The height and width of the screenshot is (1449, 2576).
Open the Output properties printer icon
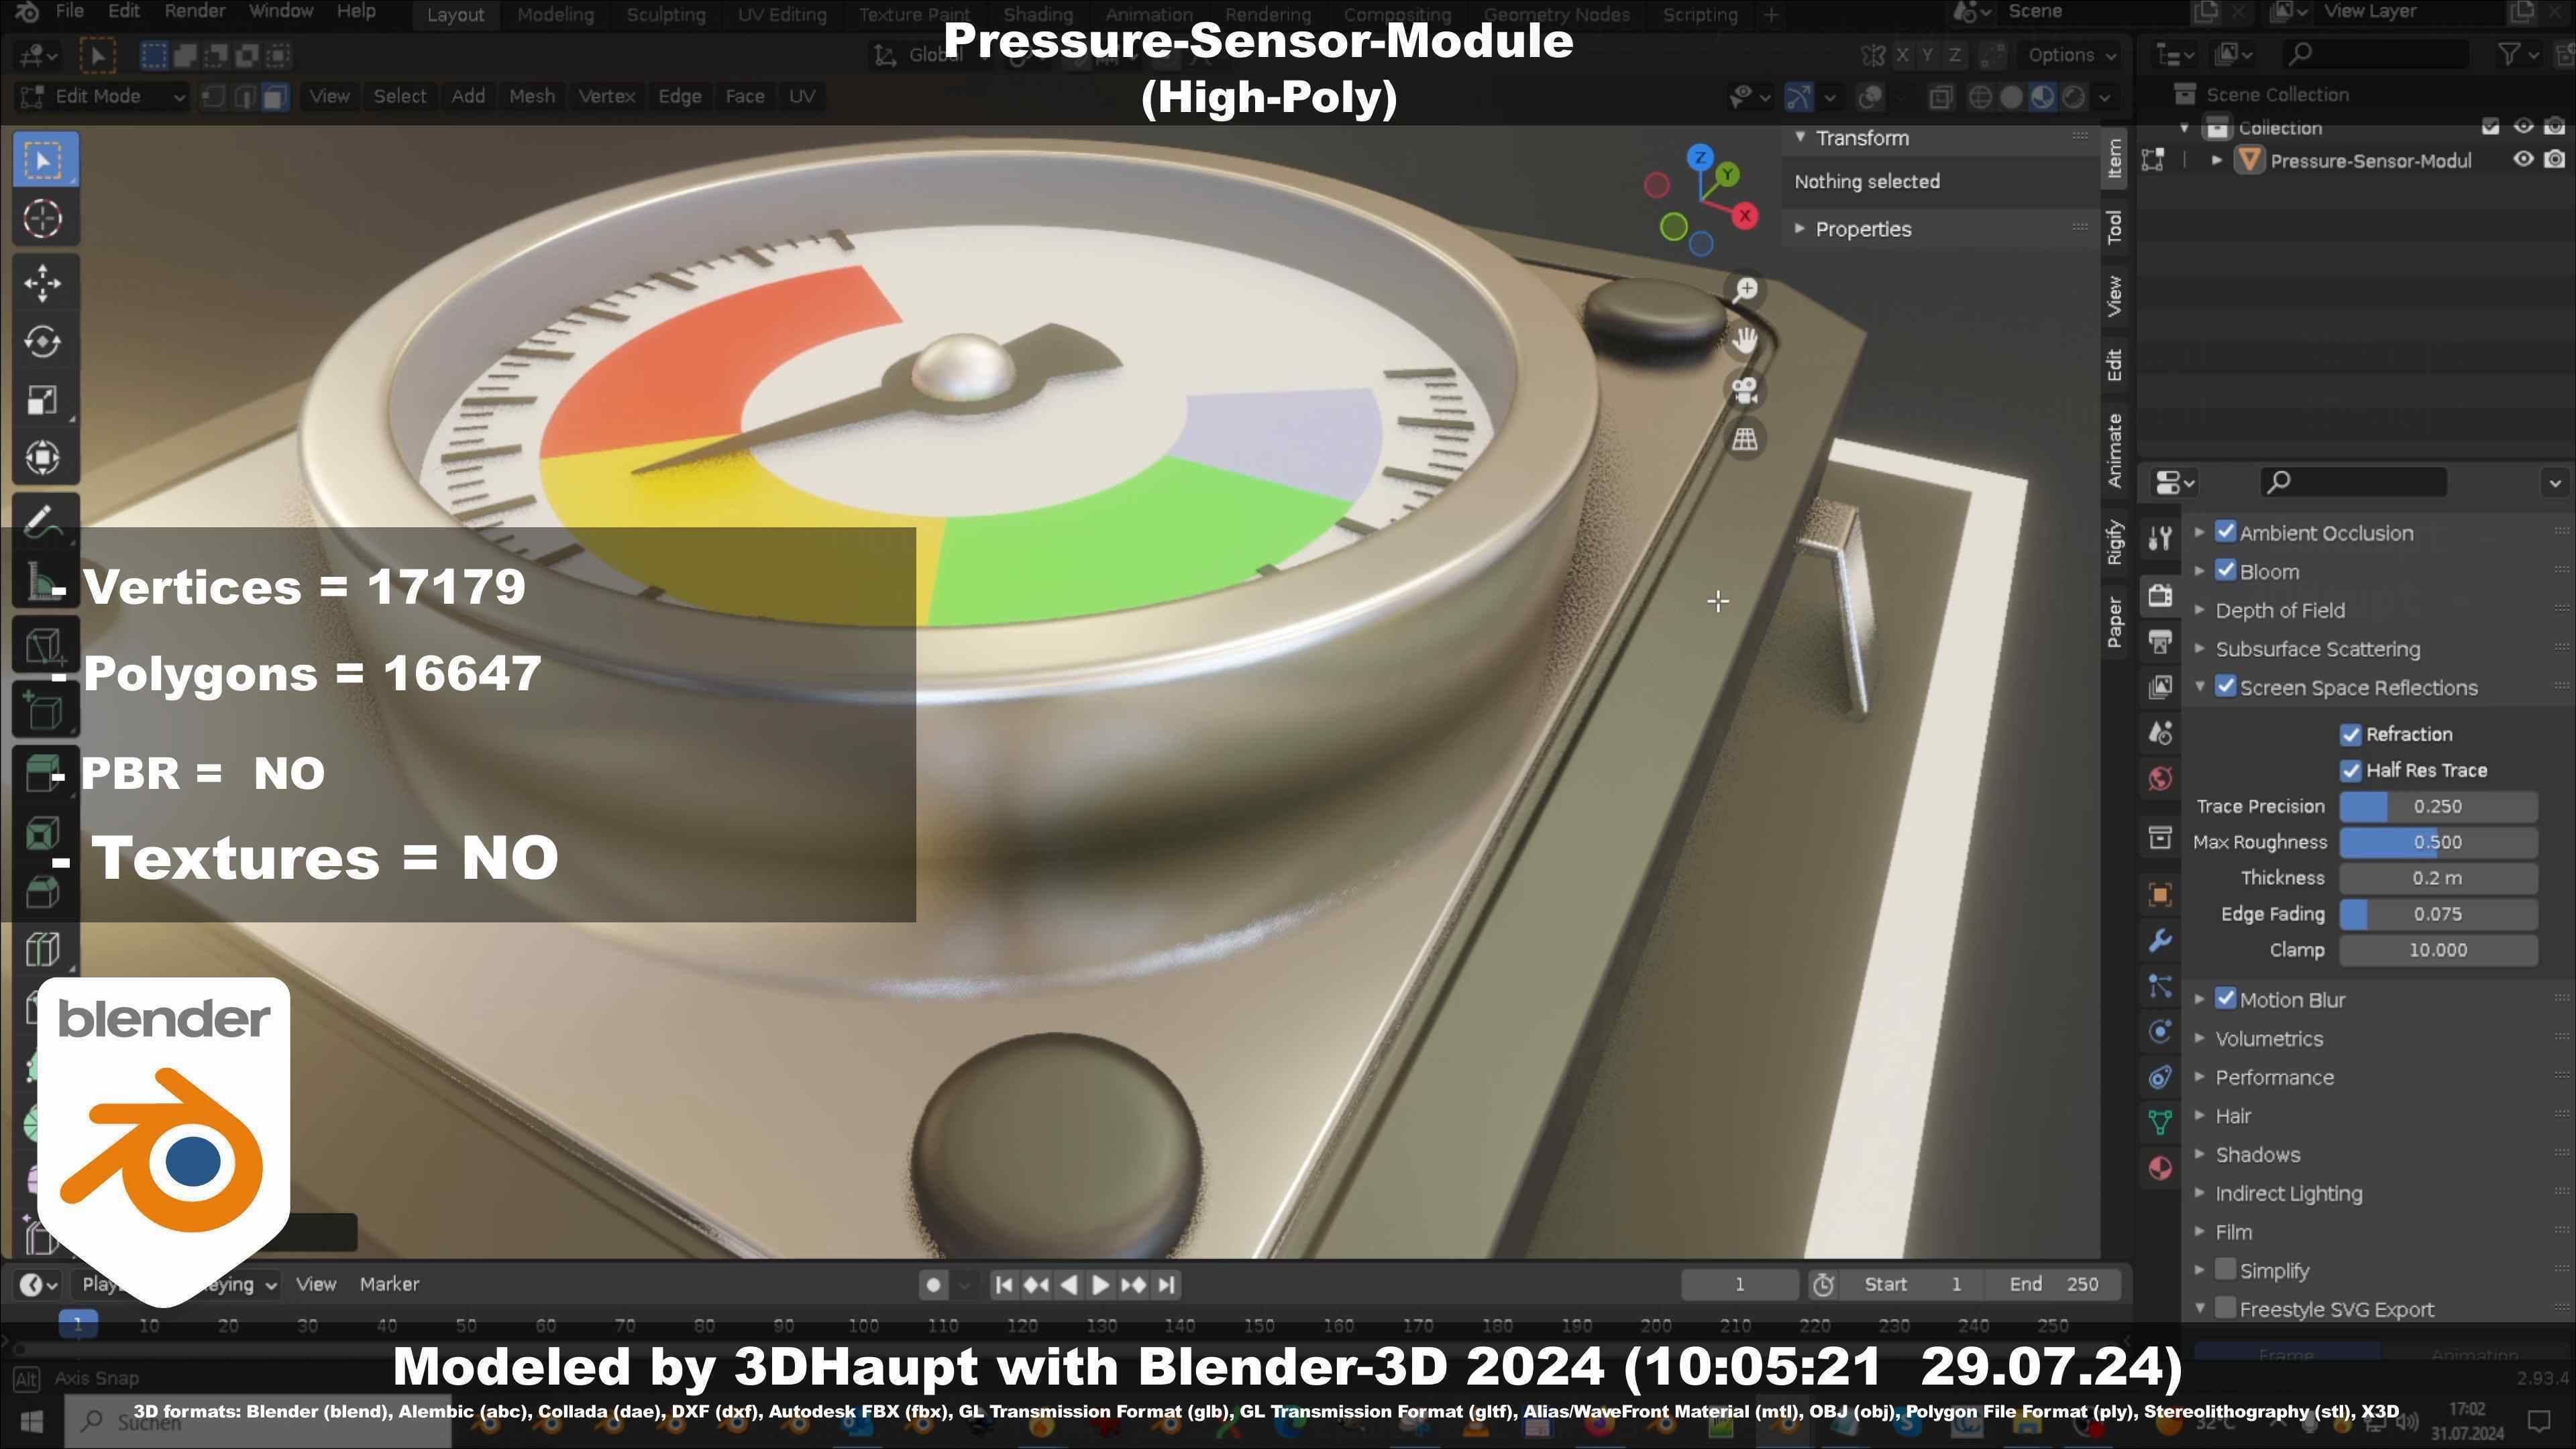tap(2160, 641)
